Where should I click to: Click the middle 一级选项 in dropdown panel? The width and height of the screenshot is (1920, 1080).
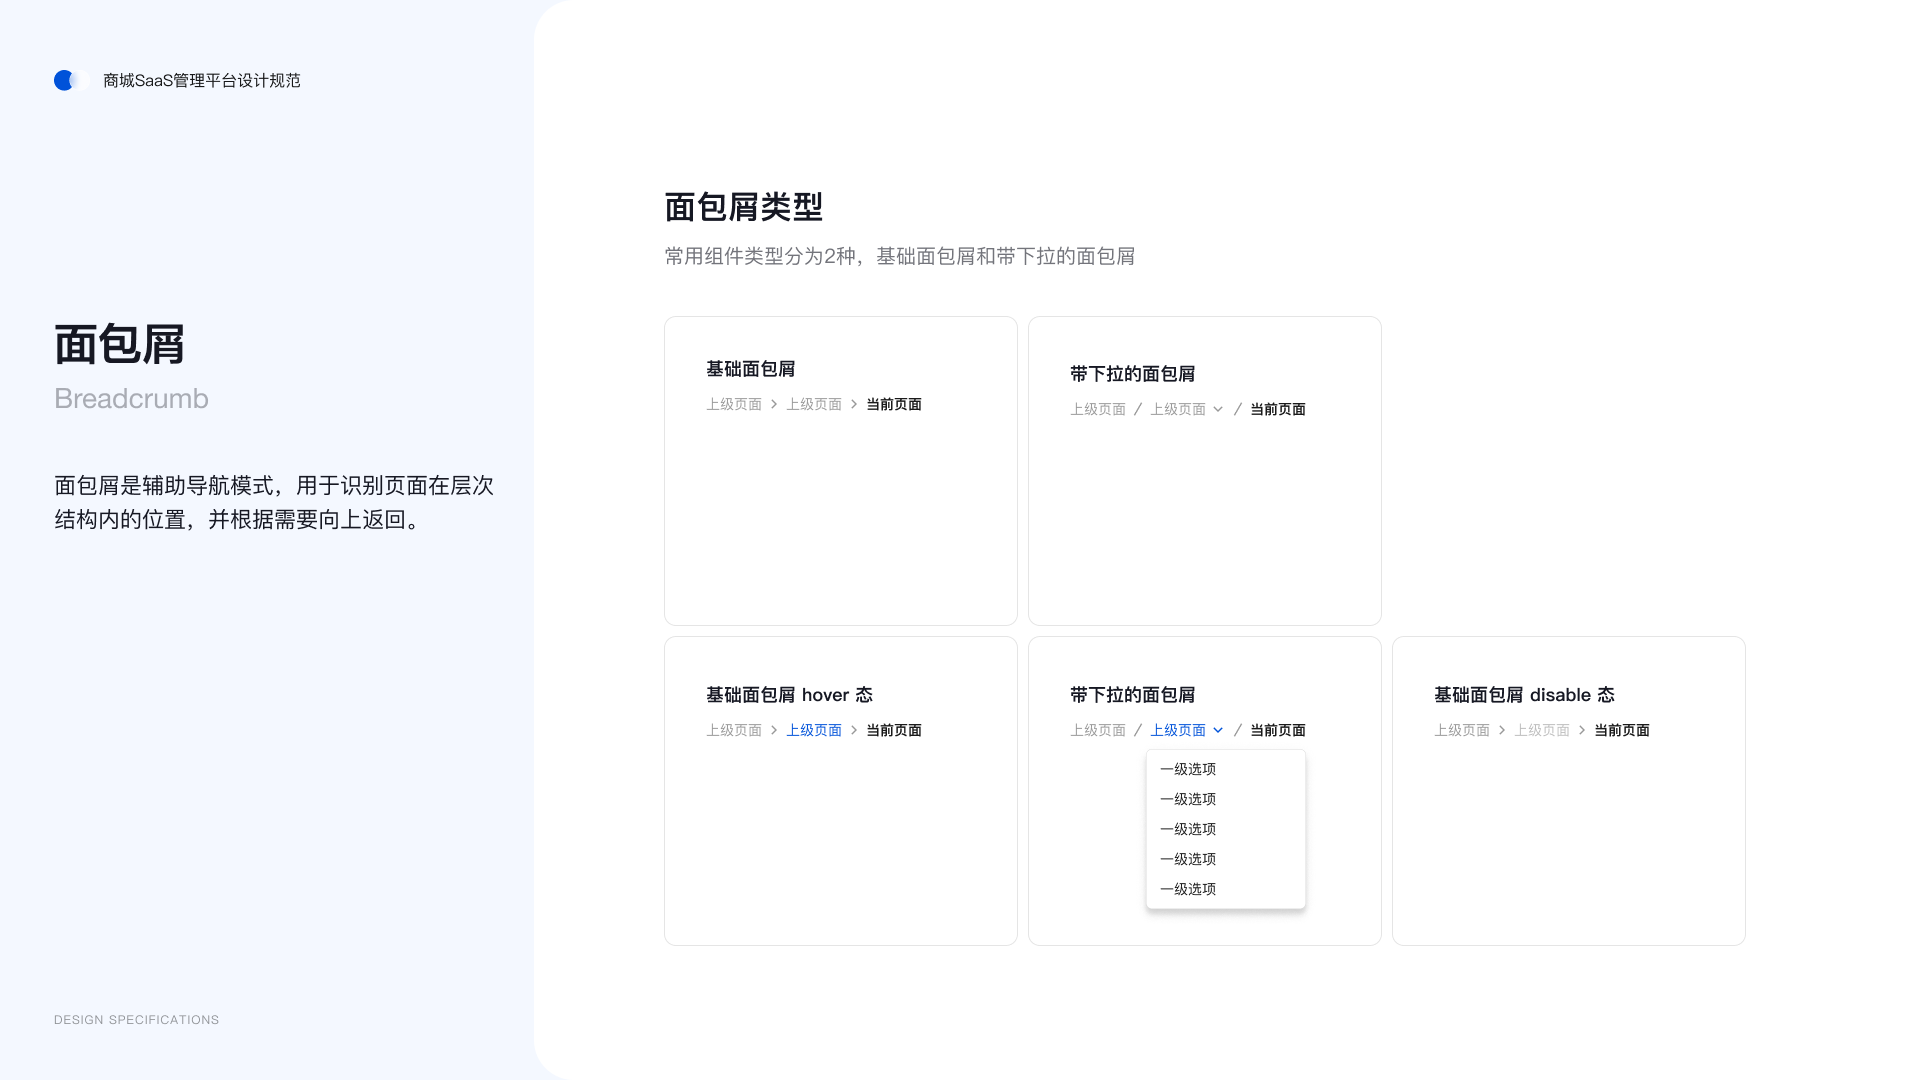pyautogui.click(x=1188, y=829)
